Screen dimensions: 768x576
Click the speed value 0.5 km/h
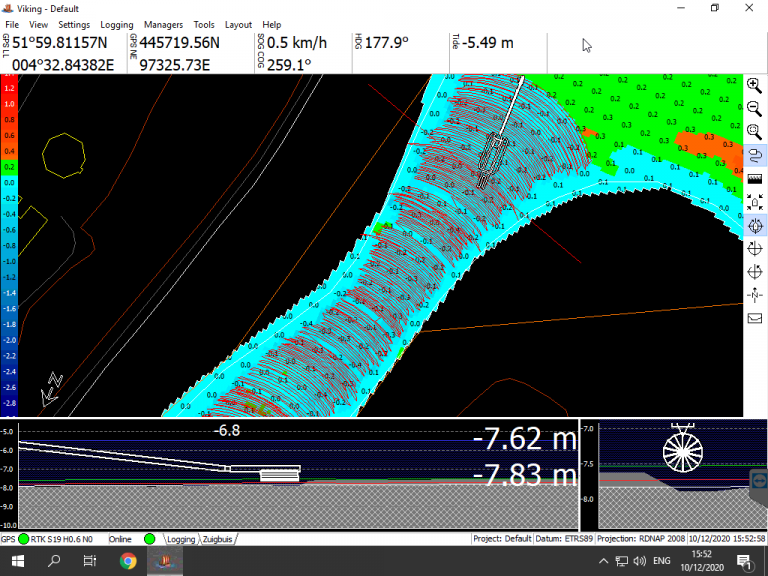(x=297, y=43)
